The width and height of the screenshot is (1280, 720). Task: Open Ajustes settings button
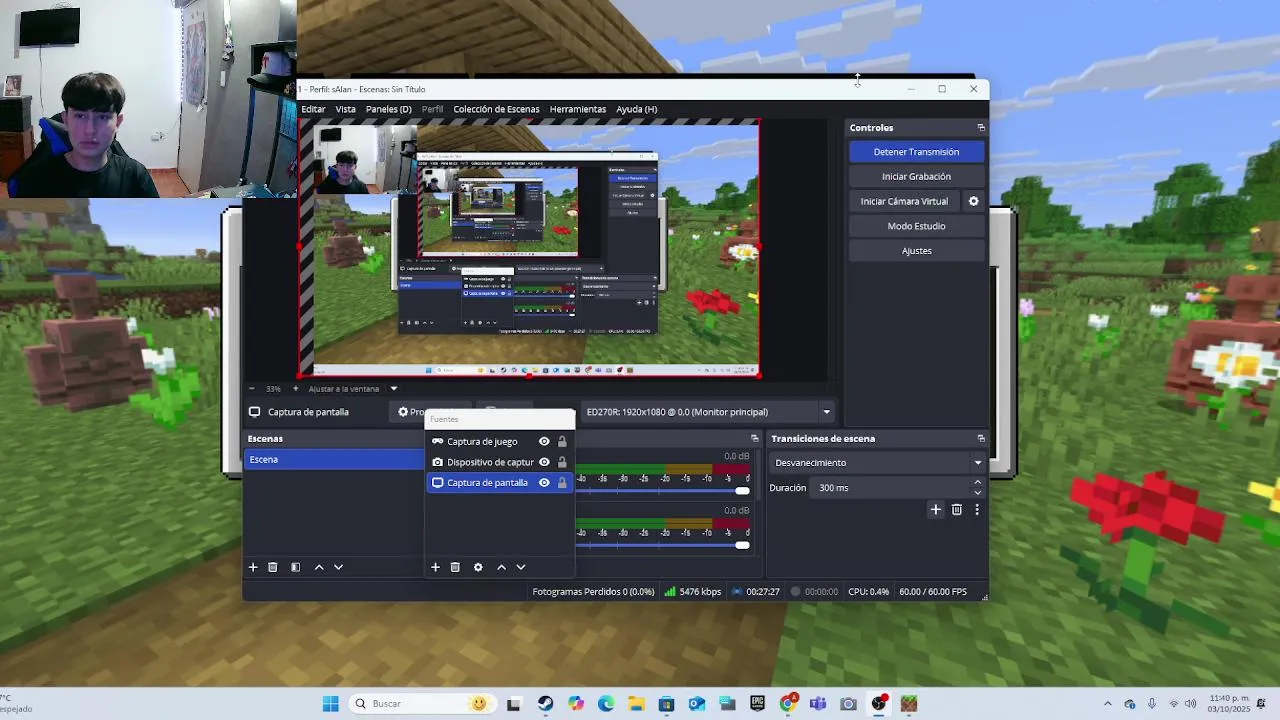click(916, 251)
